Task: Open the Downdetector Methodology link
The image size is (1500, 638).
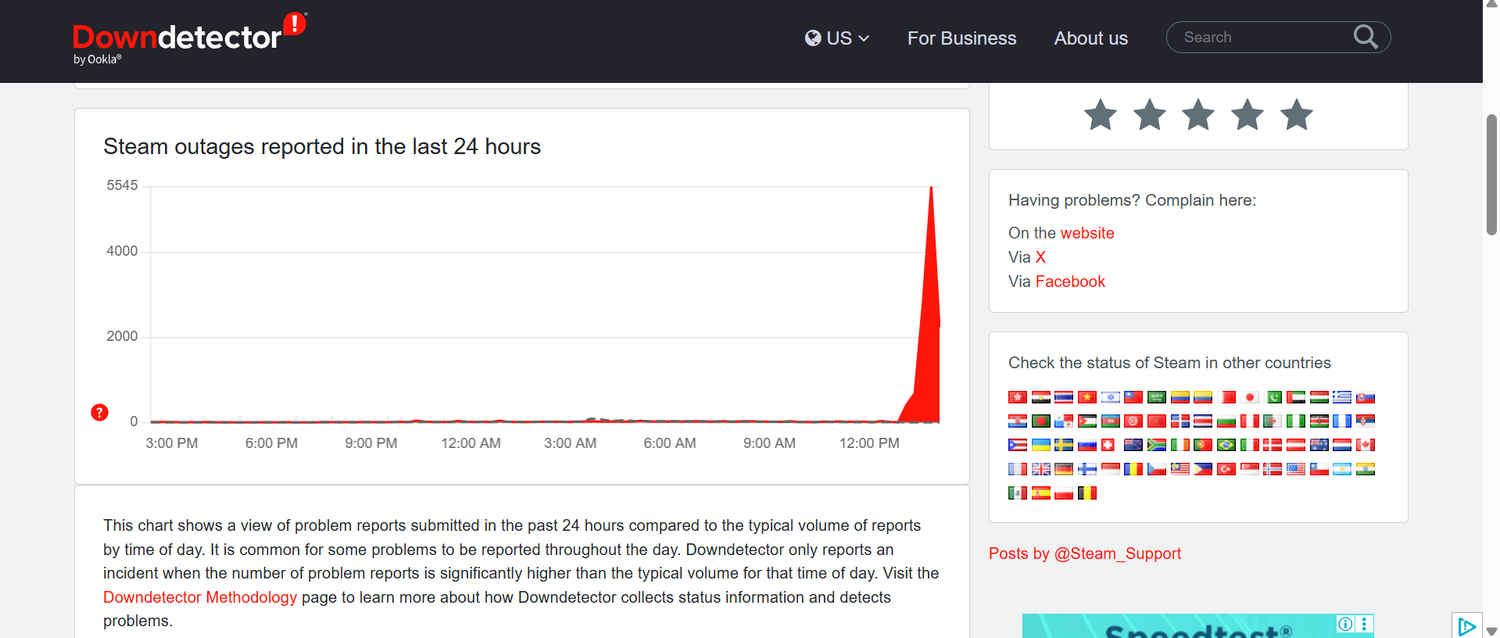Action: point(200,597)
